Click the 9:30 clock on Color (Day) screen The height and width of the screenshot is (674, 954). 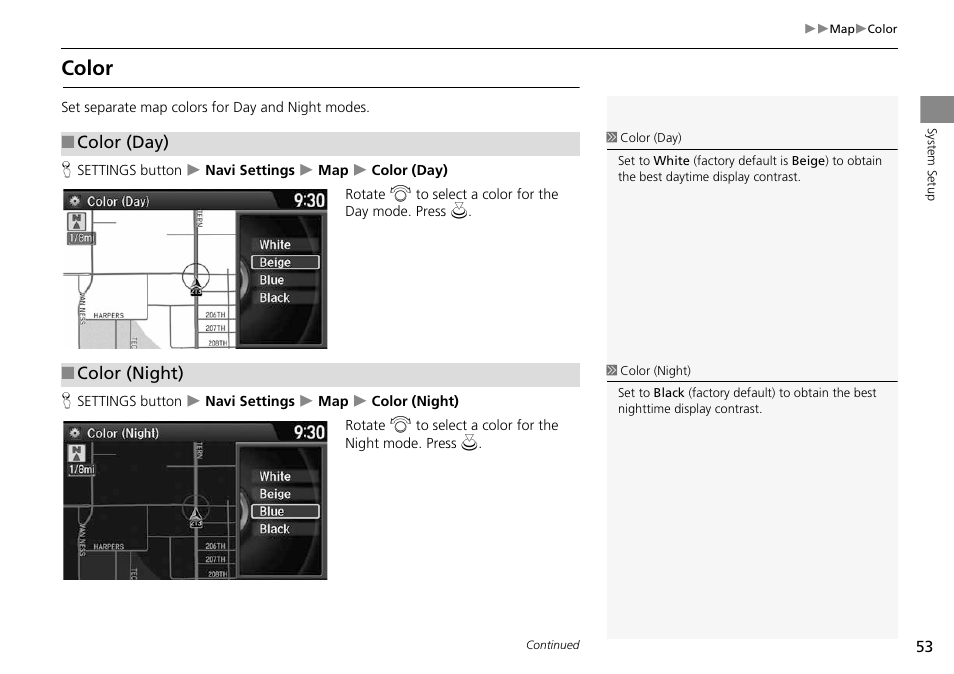(x=310, y=200)
